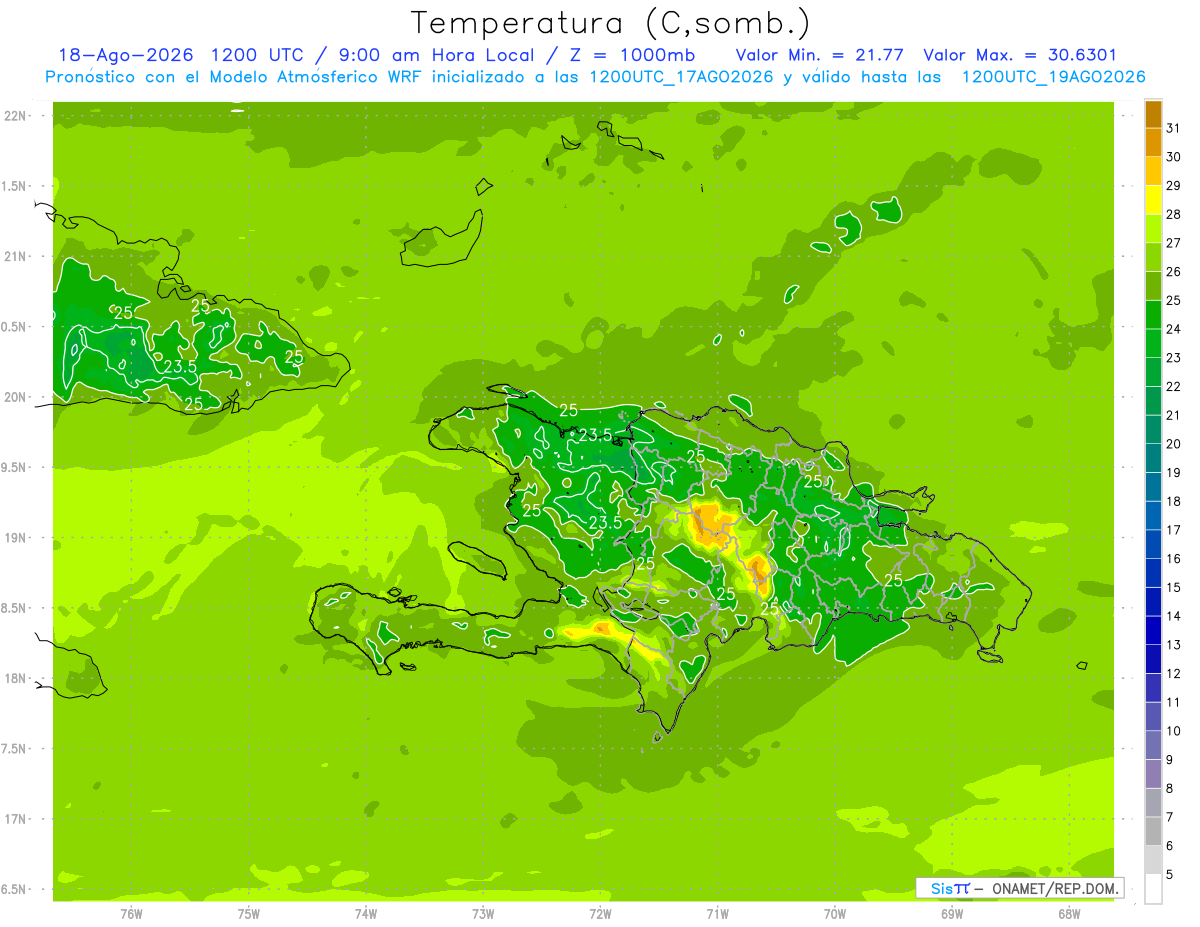Screen dimensions: 1200x927
Task: Click the '14' color scale label
Action: [x=1173, y=616]
